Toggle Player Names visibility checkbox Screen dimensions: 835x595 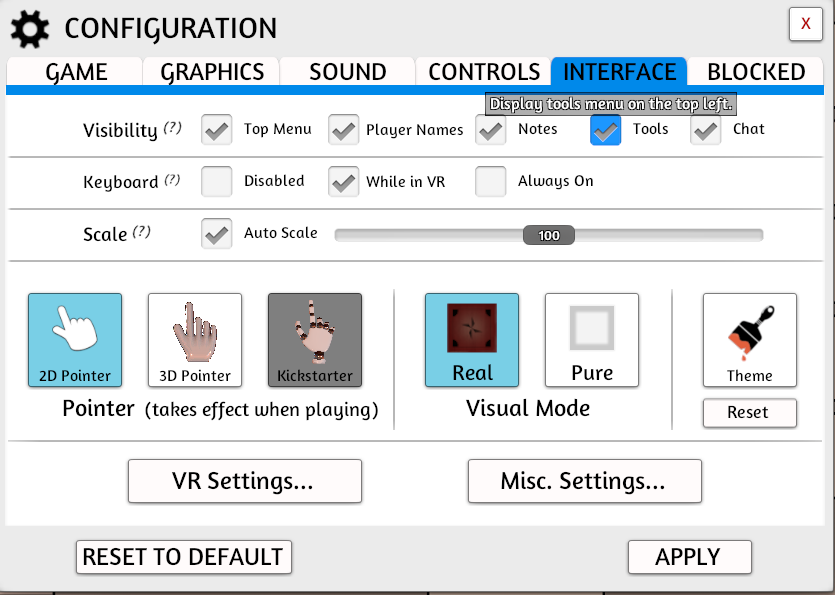(343, 130)
